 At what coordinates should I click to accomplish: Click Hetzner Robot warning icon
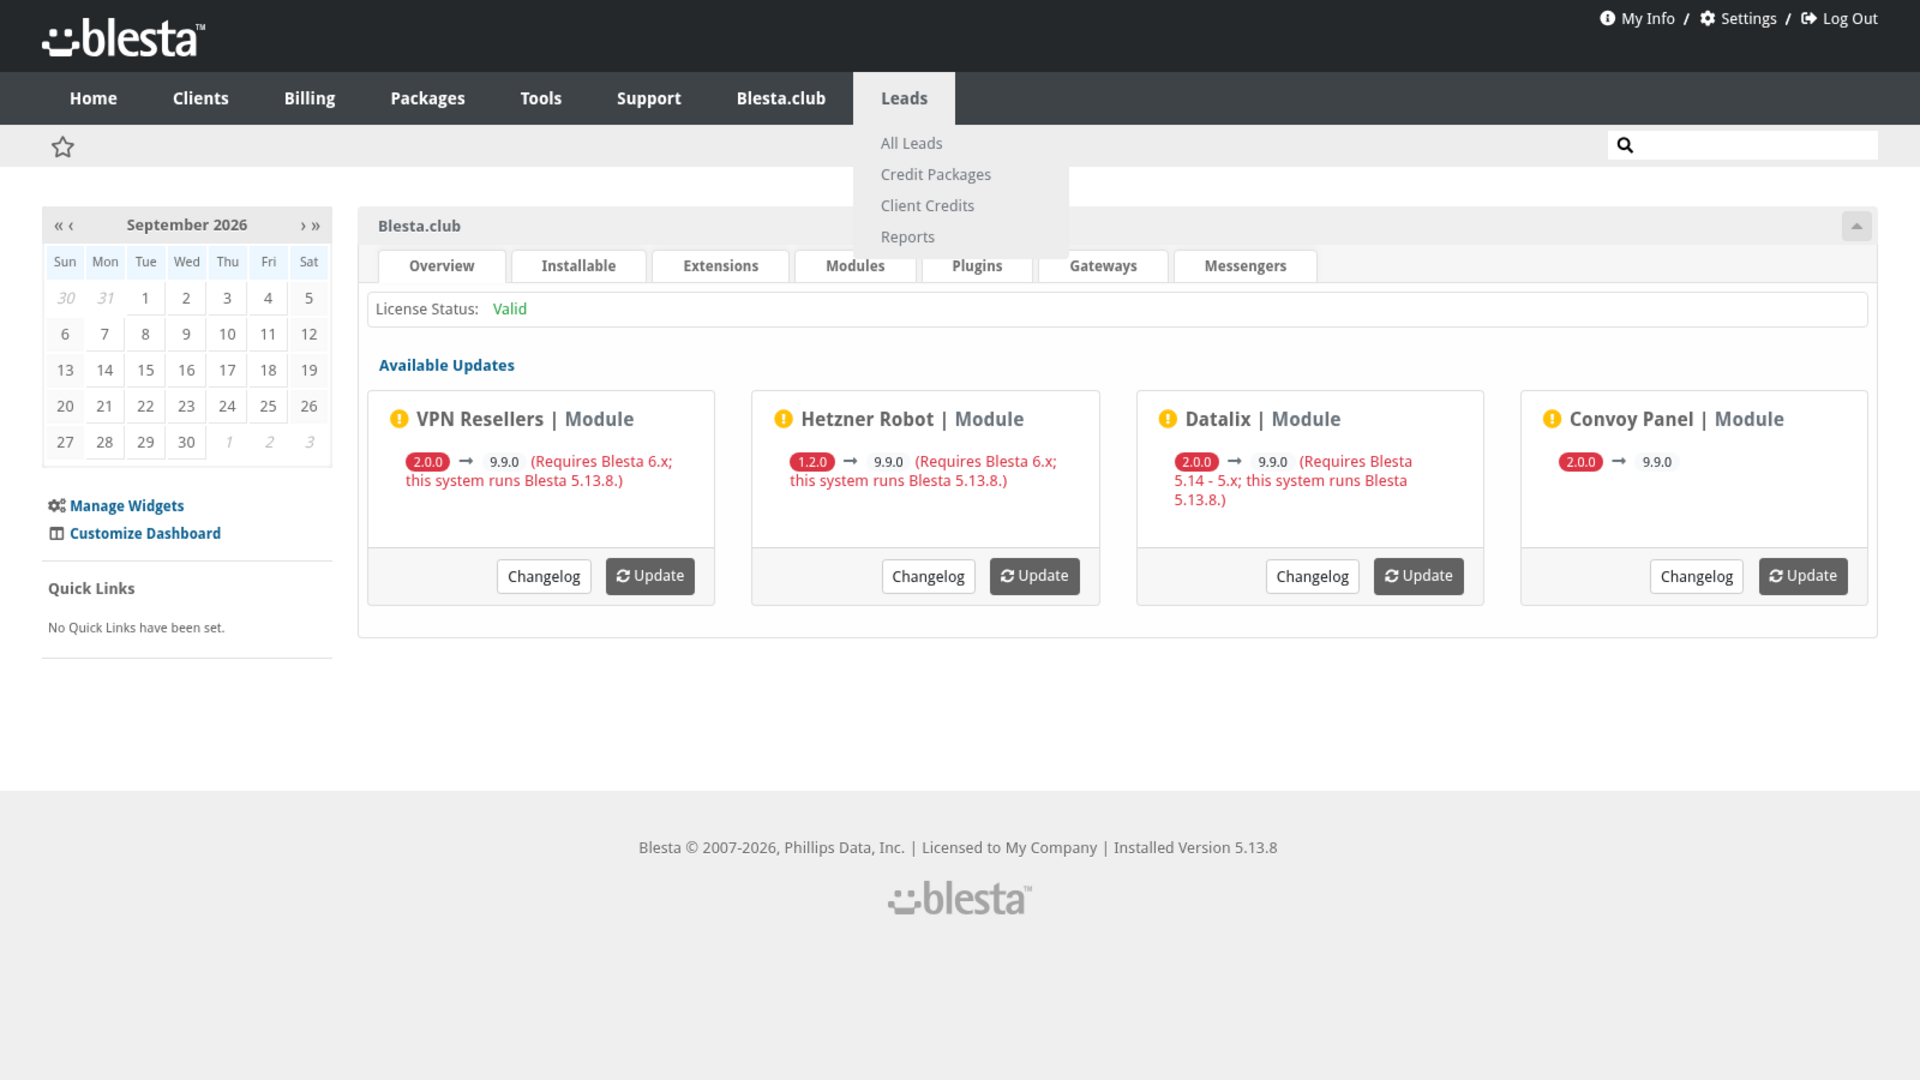click(783, 419)
